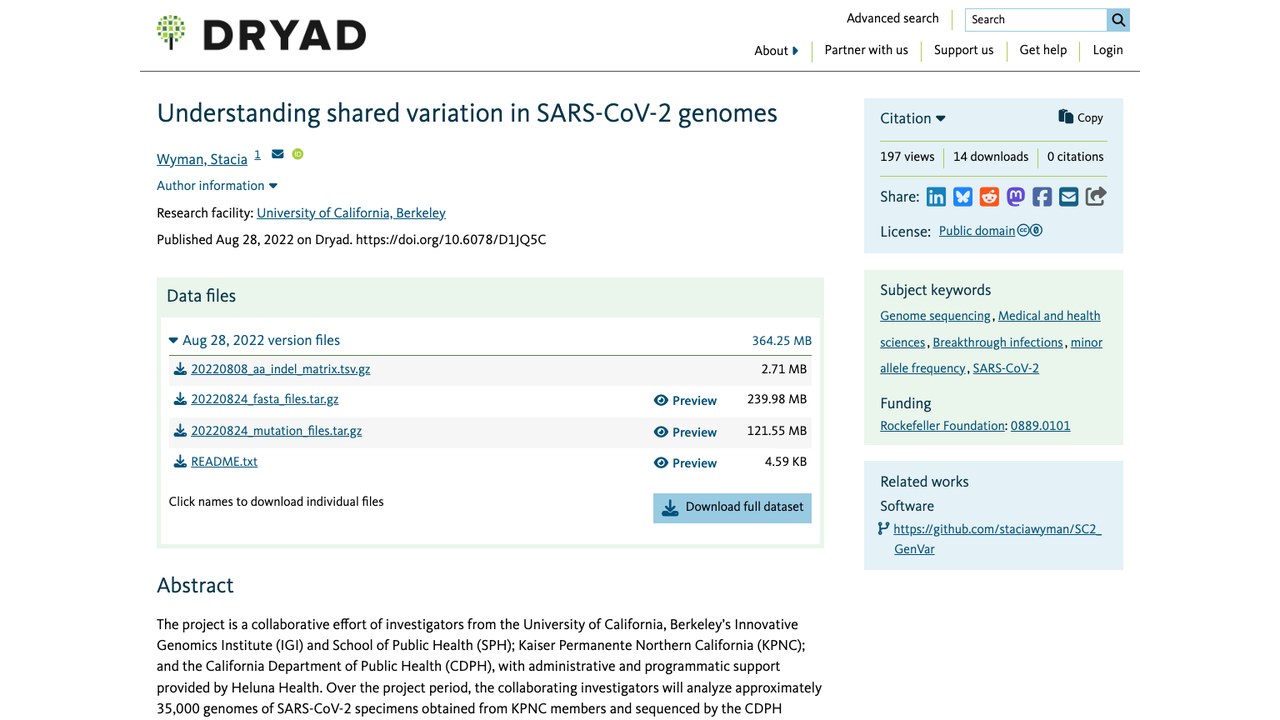The height and width of the screenshot is (720, 1280).
Task: Click the search magnifier button
Action: click(1118, 19)
